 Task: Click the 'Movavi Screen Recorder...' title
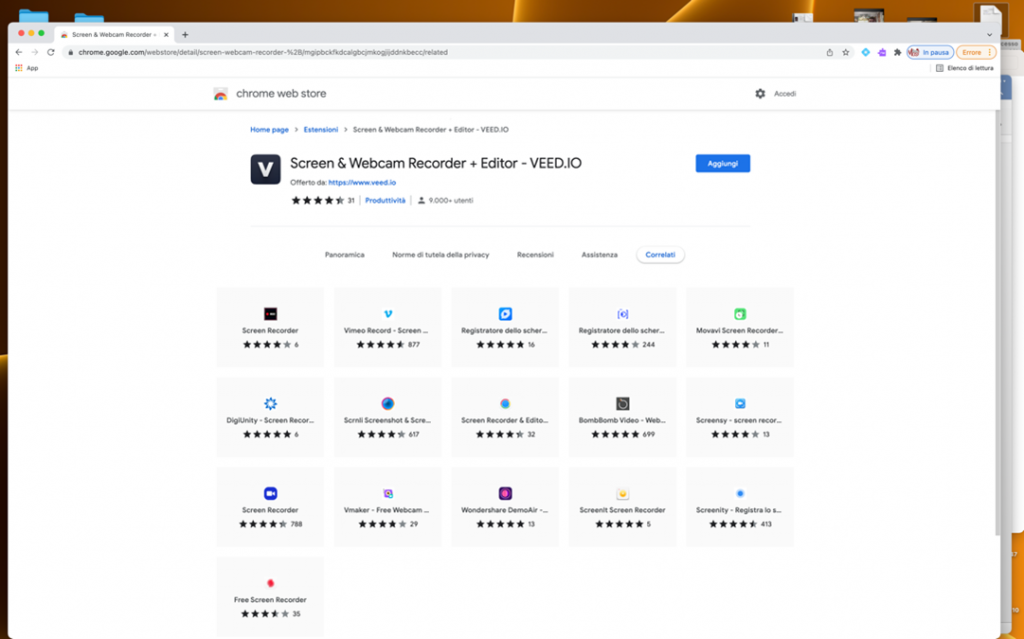coord(739,331)
